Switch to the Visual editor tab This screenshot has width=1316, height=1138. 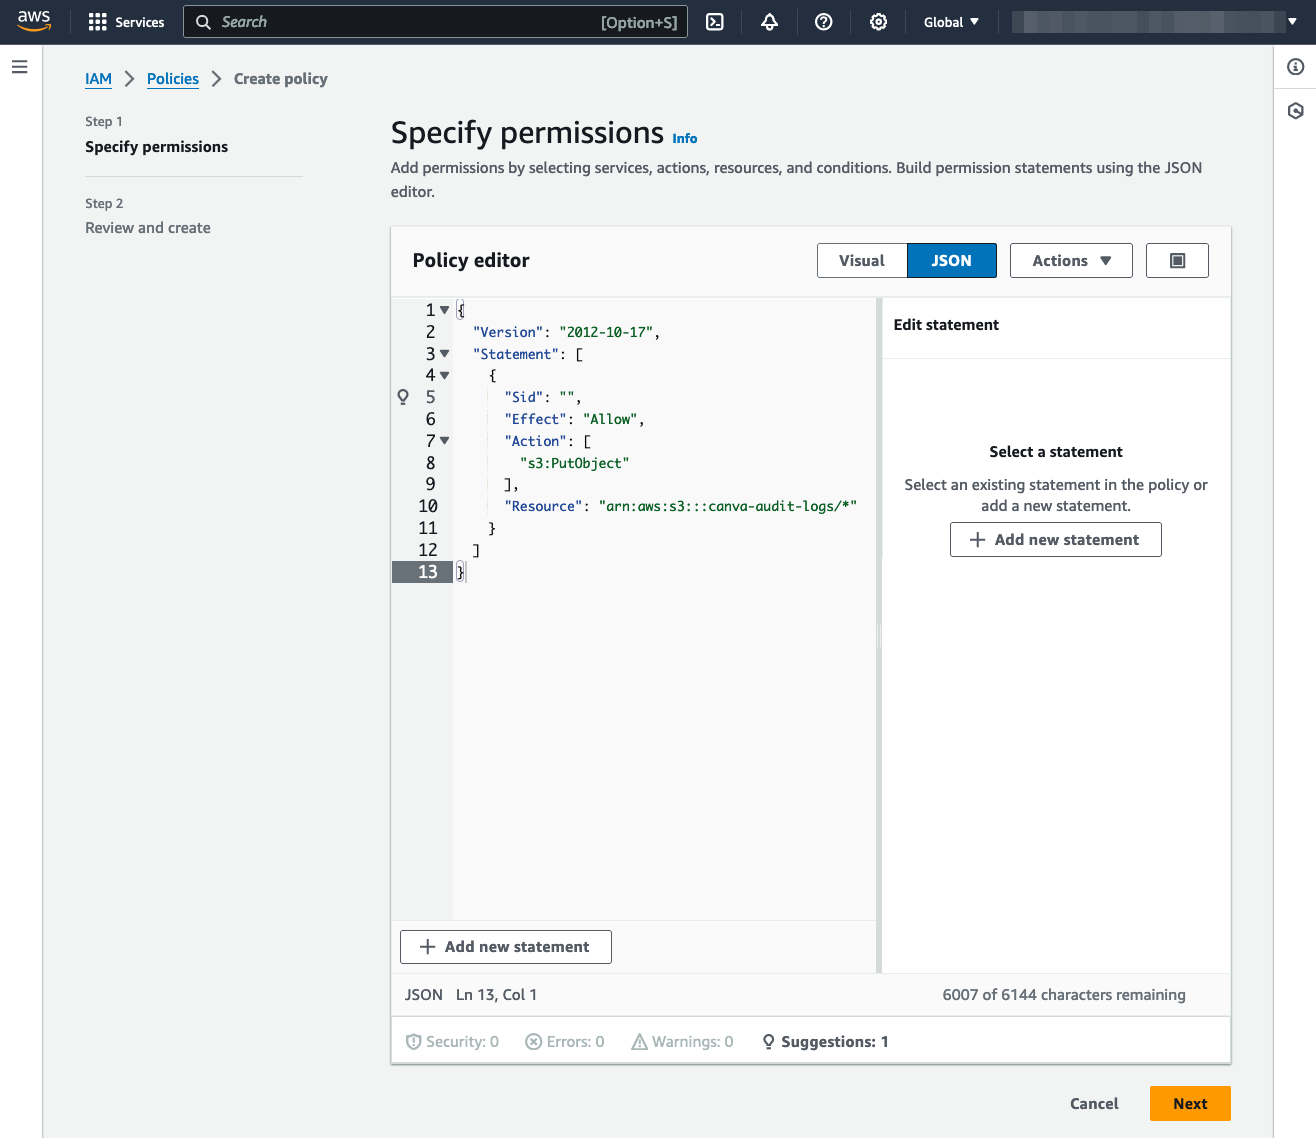click(862, 261)
